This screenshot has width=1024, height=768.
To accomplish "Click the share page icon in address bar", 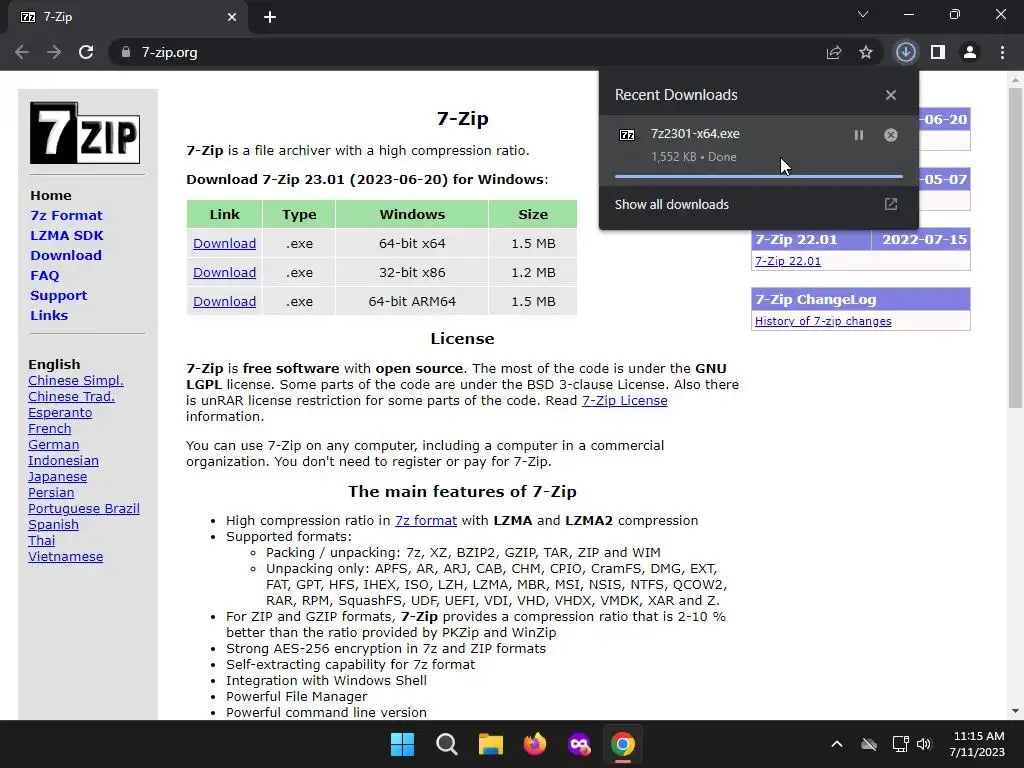I will [x=834, y=52].
